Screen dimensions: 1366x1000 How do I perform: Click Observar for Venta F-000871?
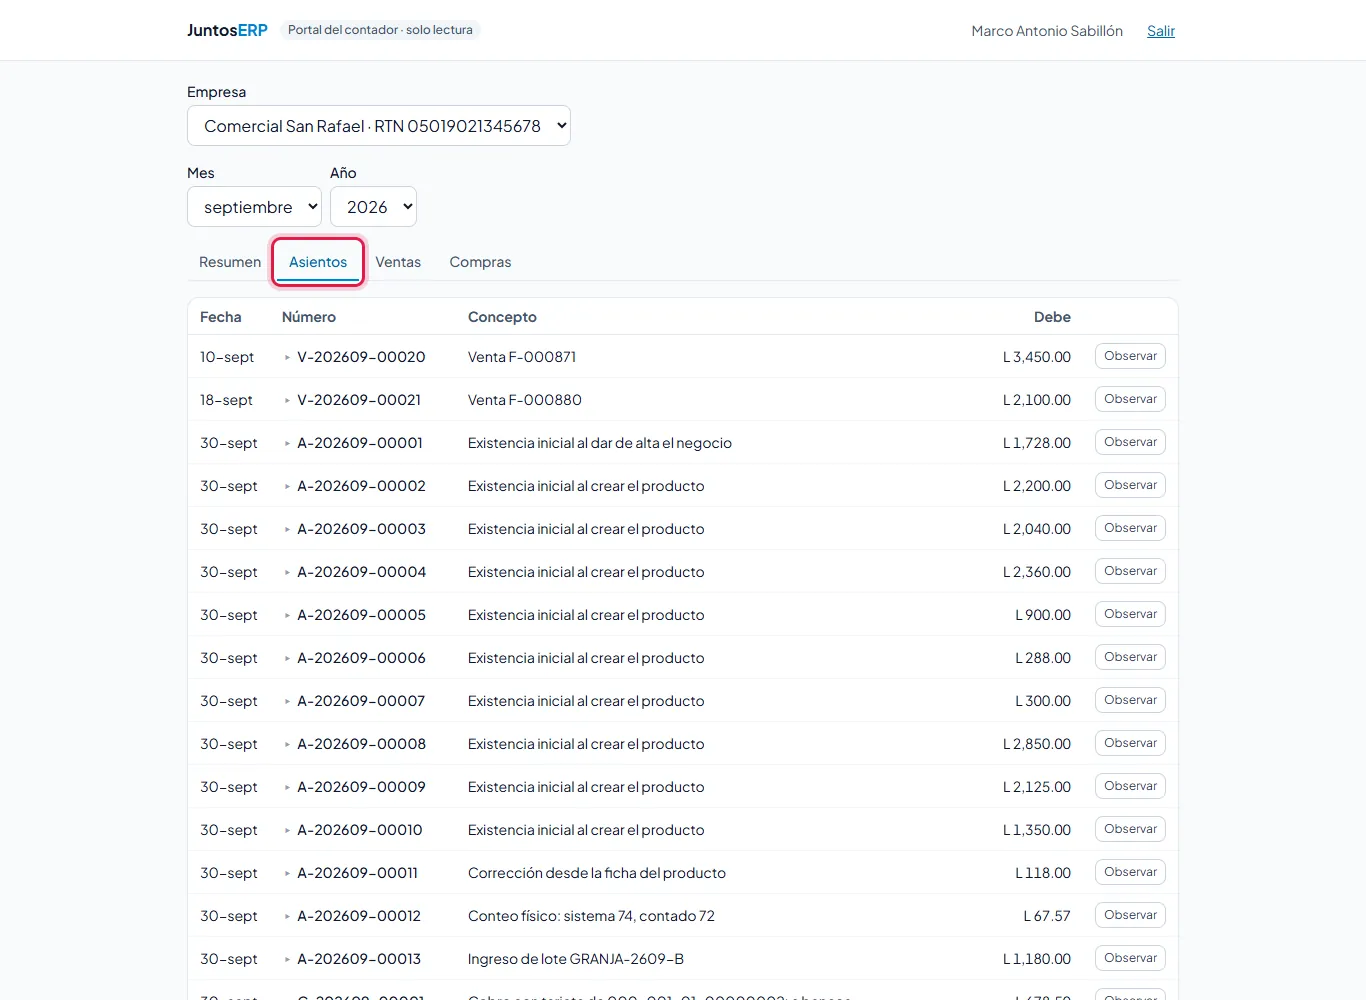(1130, 356)
